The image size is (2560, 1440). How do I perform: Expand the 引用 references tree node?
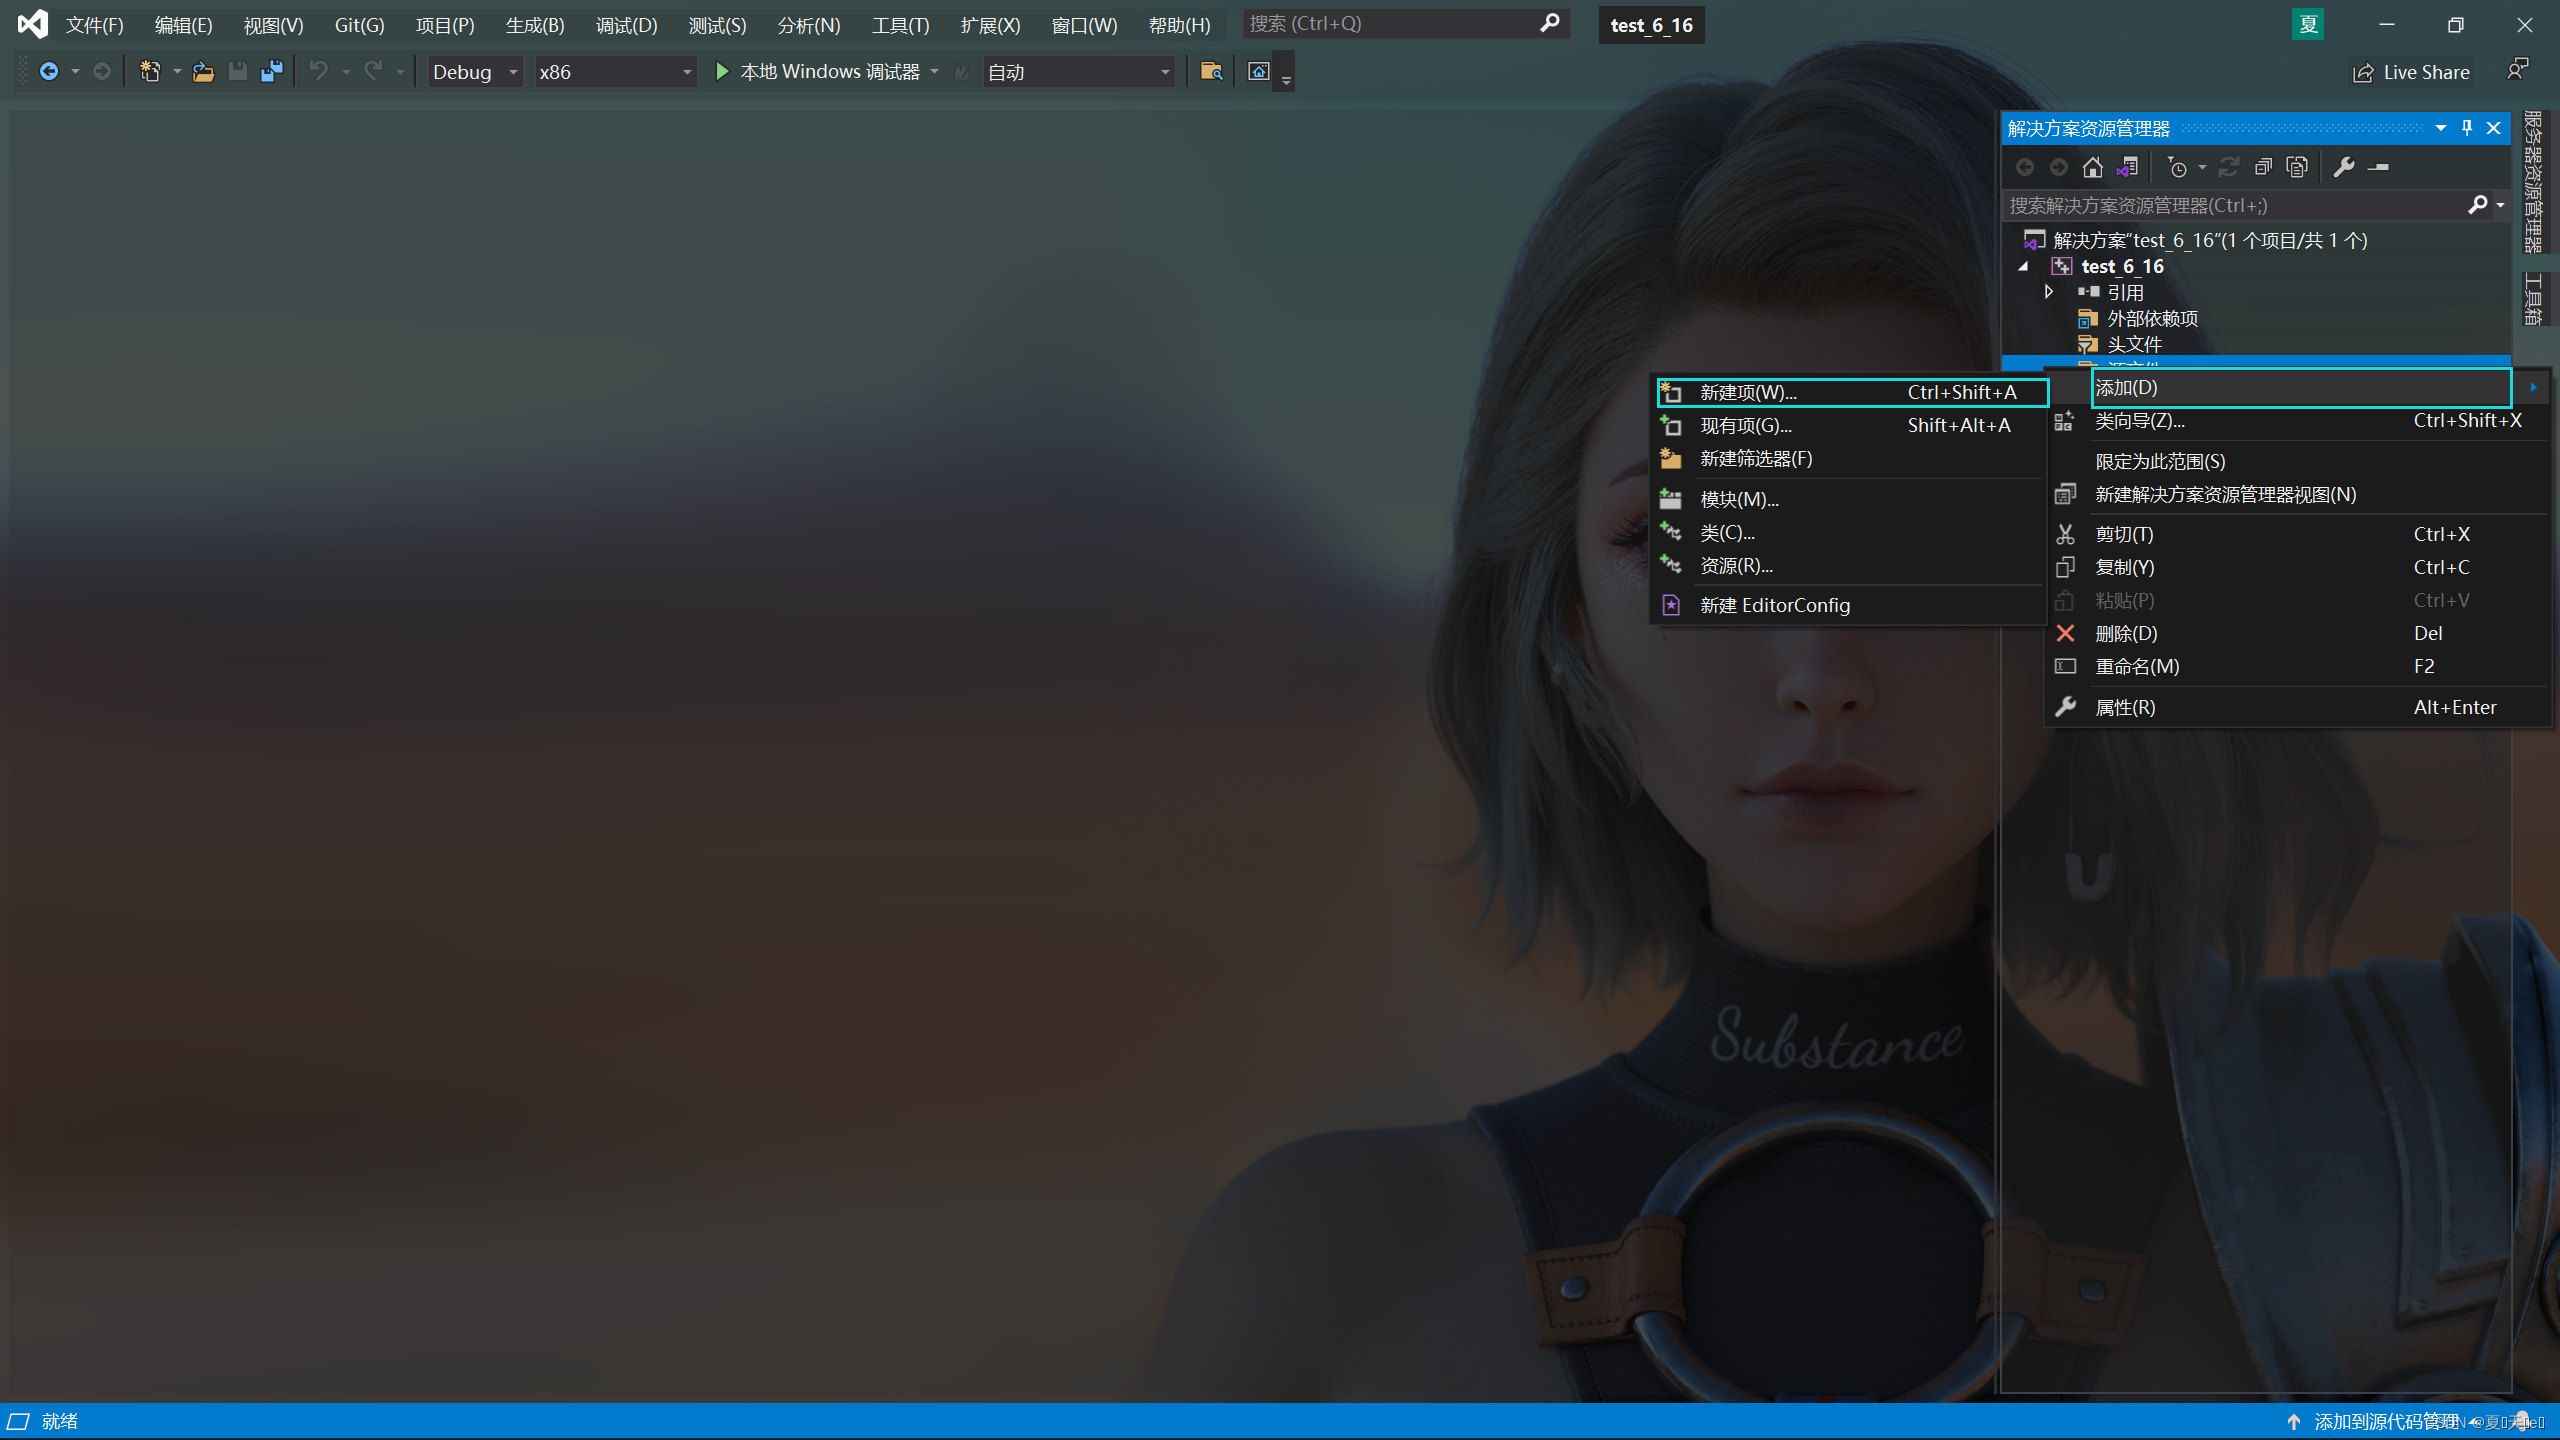pos(2048,292)
